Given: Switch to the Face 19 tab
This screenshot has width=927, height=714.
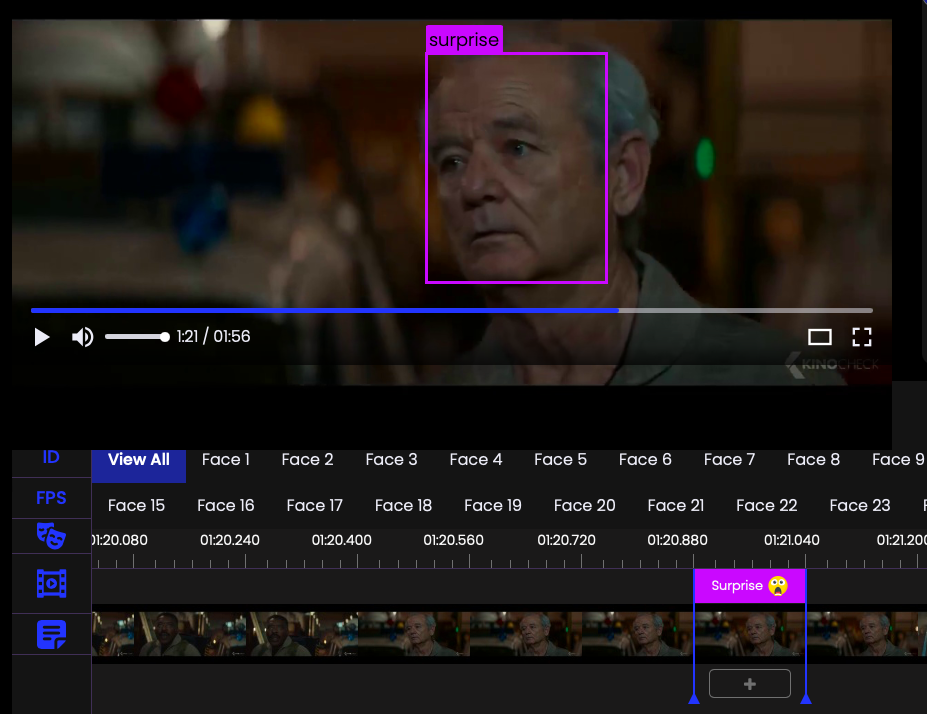Looking at the screenshot, I should pyautogui.click(x=493, y=505).
